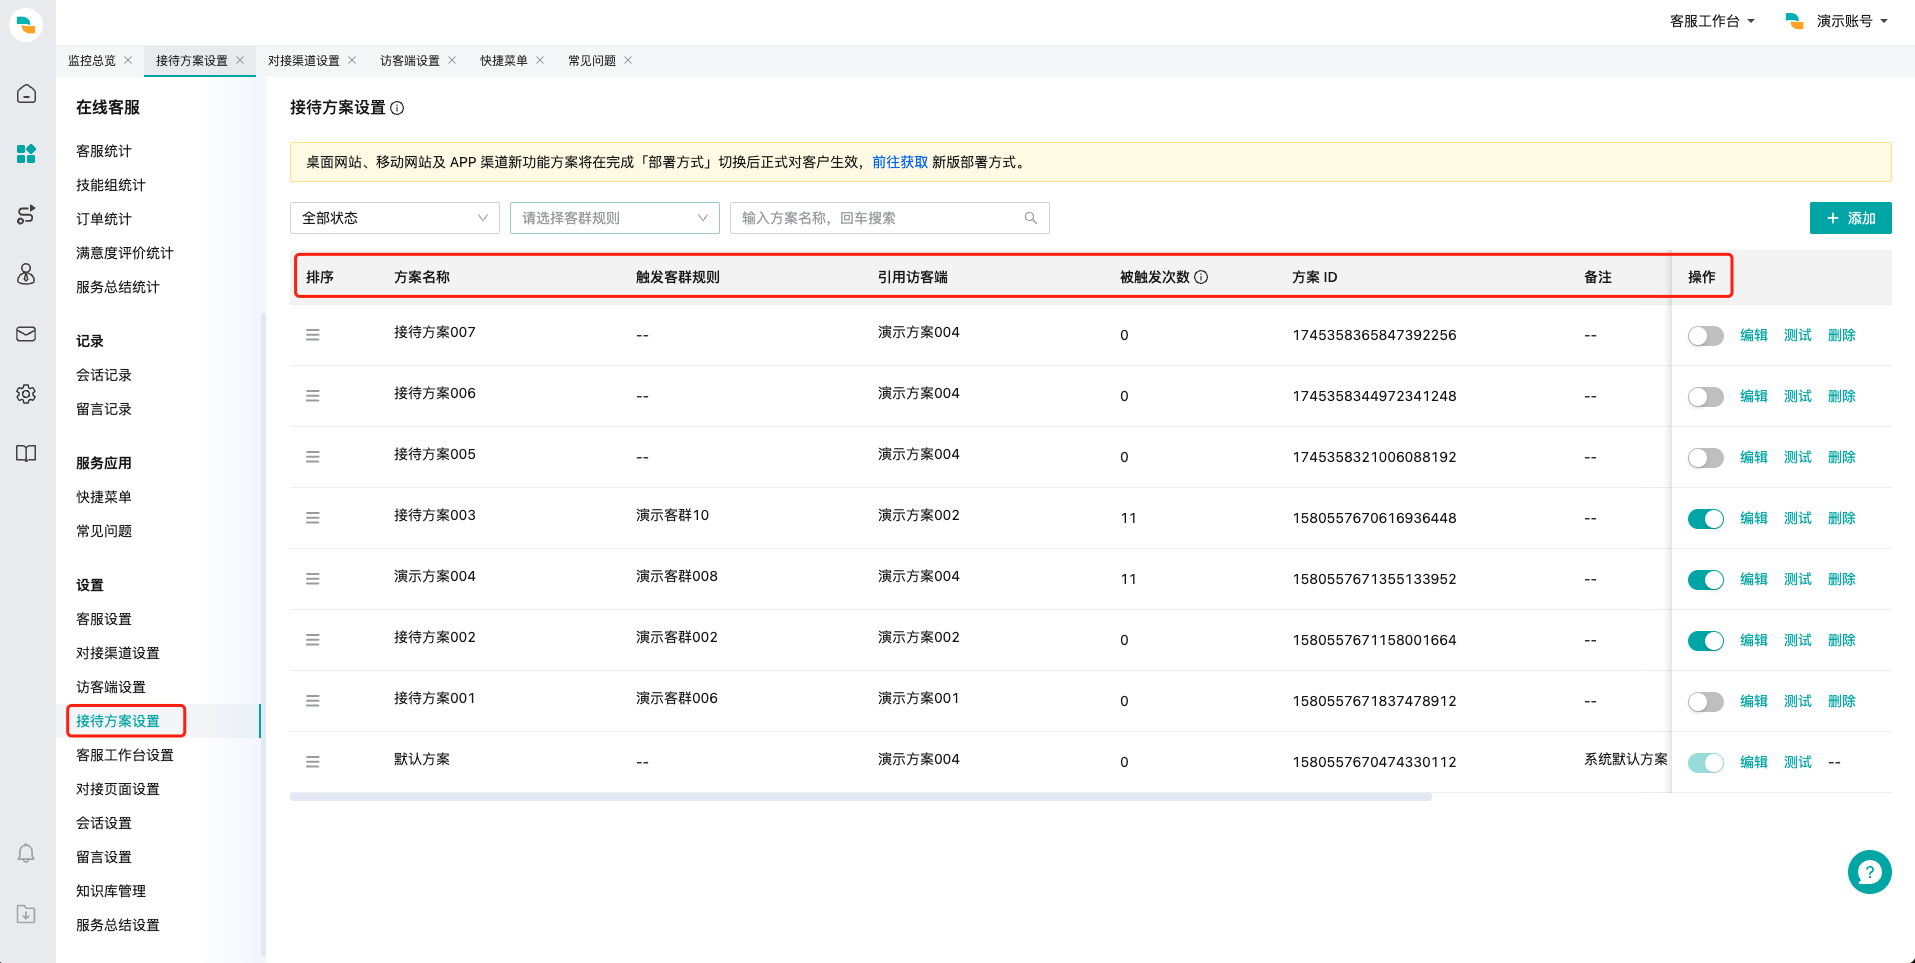This screenshot has height=963, width=1915.
Task: Click drag handle for 接待方案003 row
Action: coord(313,518)
